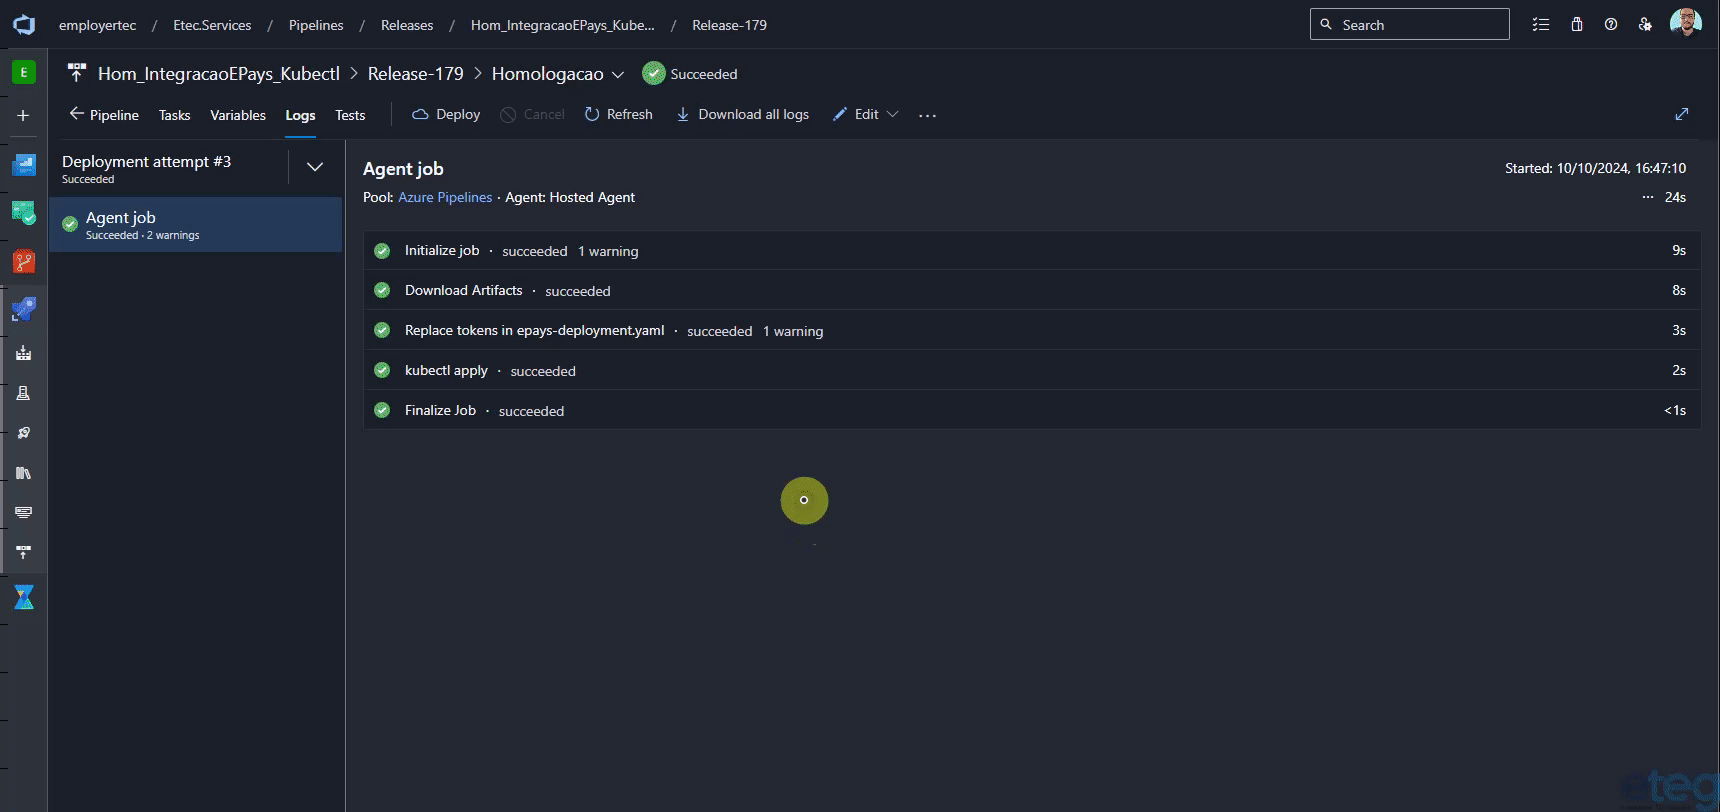Open the Marketplace shopping bag icon

click(1576, 25)
